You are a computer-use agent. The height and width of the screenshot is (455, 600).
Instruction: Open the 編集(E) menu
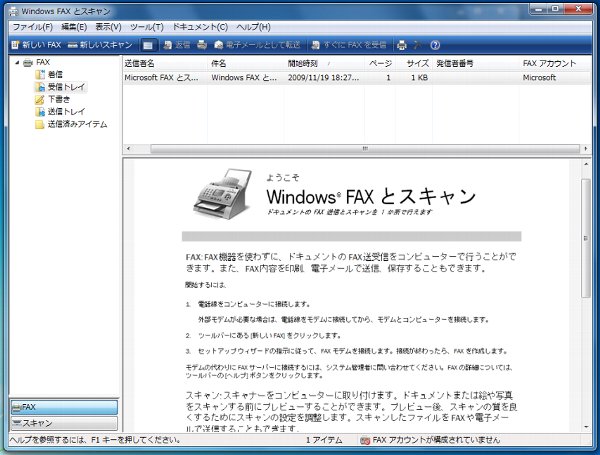pyautogui.click(x=74, y=27)
